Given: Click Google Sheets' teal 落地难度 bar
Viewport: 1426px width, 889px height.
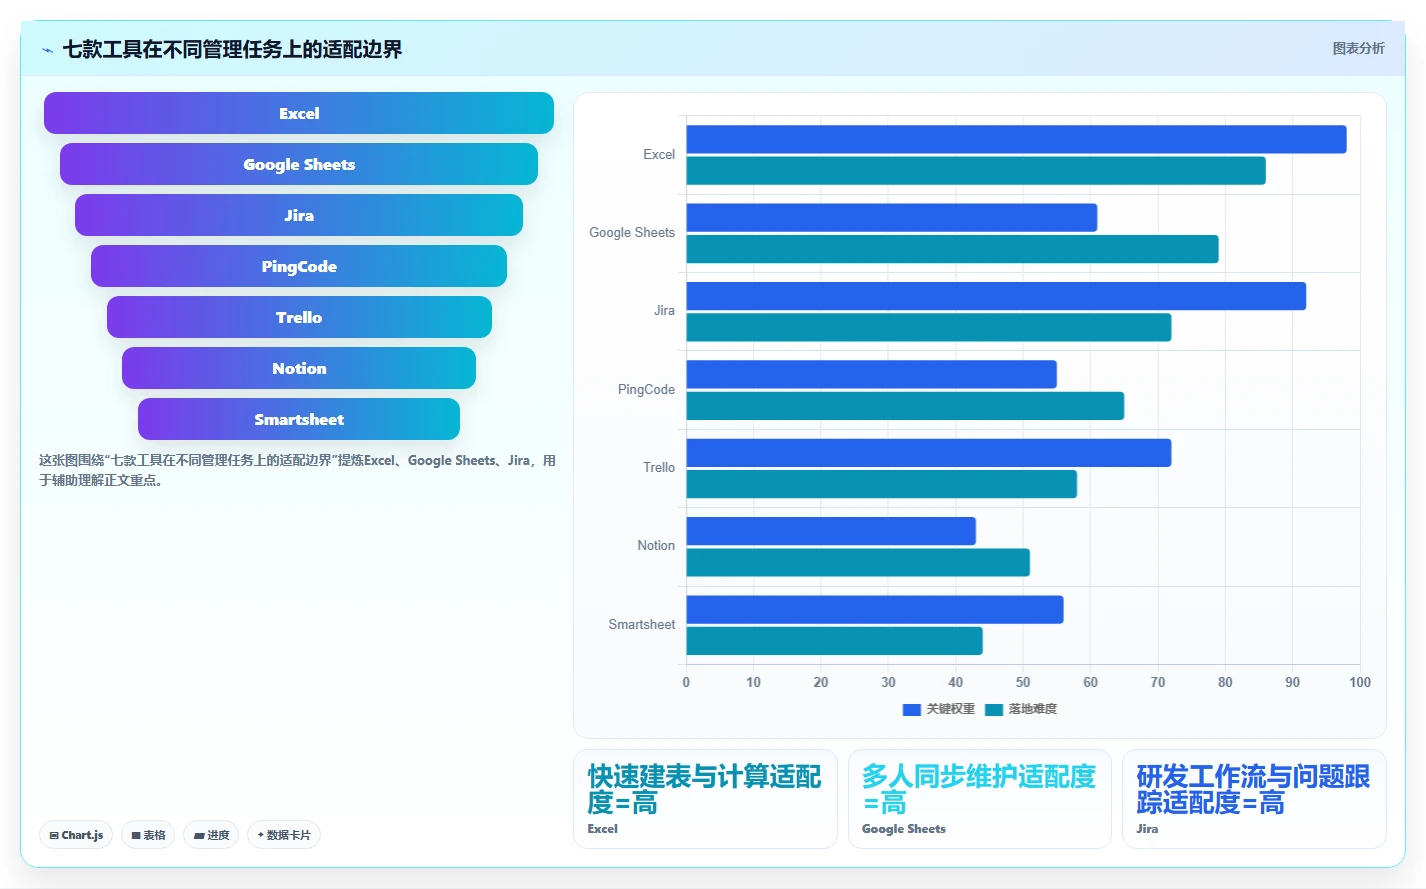Looking at the screenshot, I should 952,249.
